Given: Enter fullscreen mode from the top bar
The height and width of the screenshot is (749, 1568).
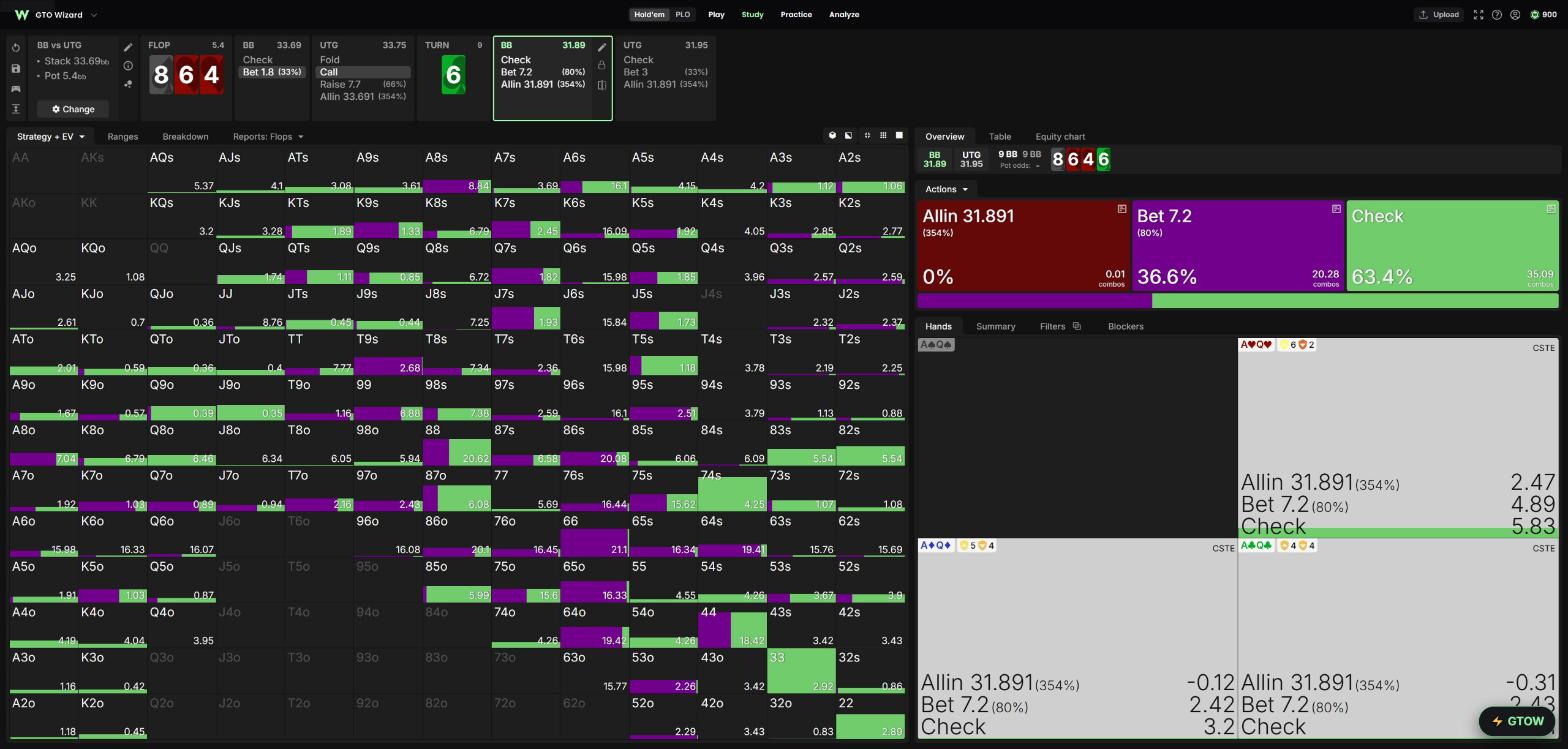Looking at the screenshot, I should tap(1478, 15).
